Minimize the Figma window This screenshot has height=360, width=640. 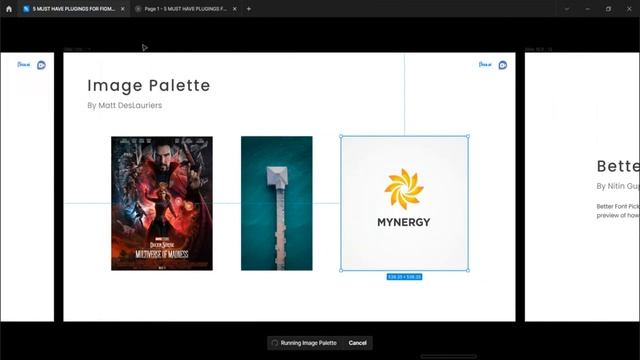588,9
